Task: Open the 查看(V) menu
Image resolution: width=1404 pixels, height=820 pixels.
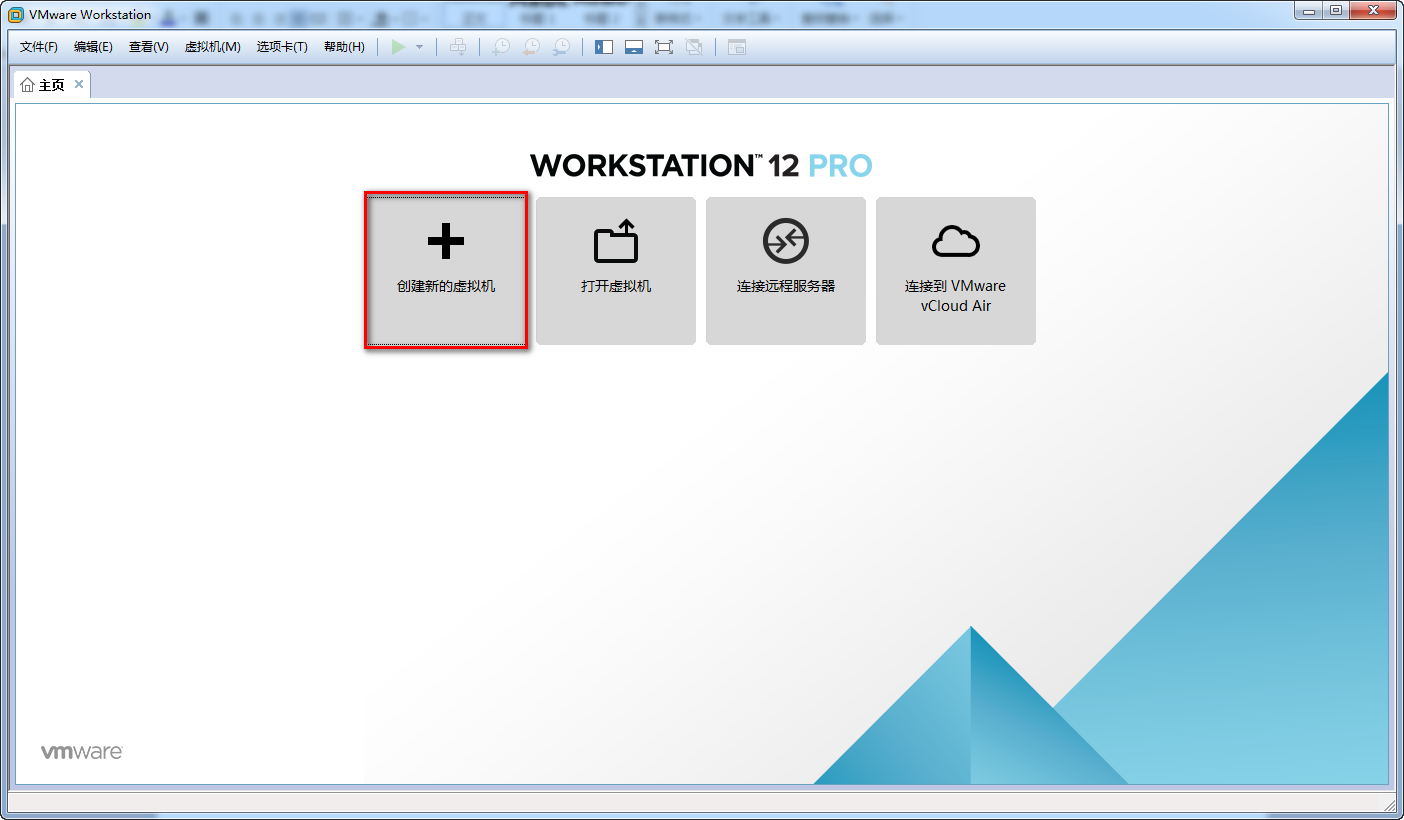Action: tap(148, 47)
